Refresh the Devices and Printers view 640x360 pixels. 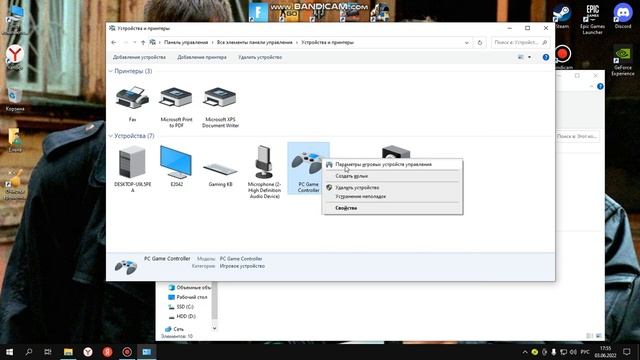pos(480,42)
